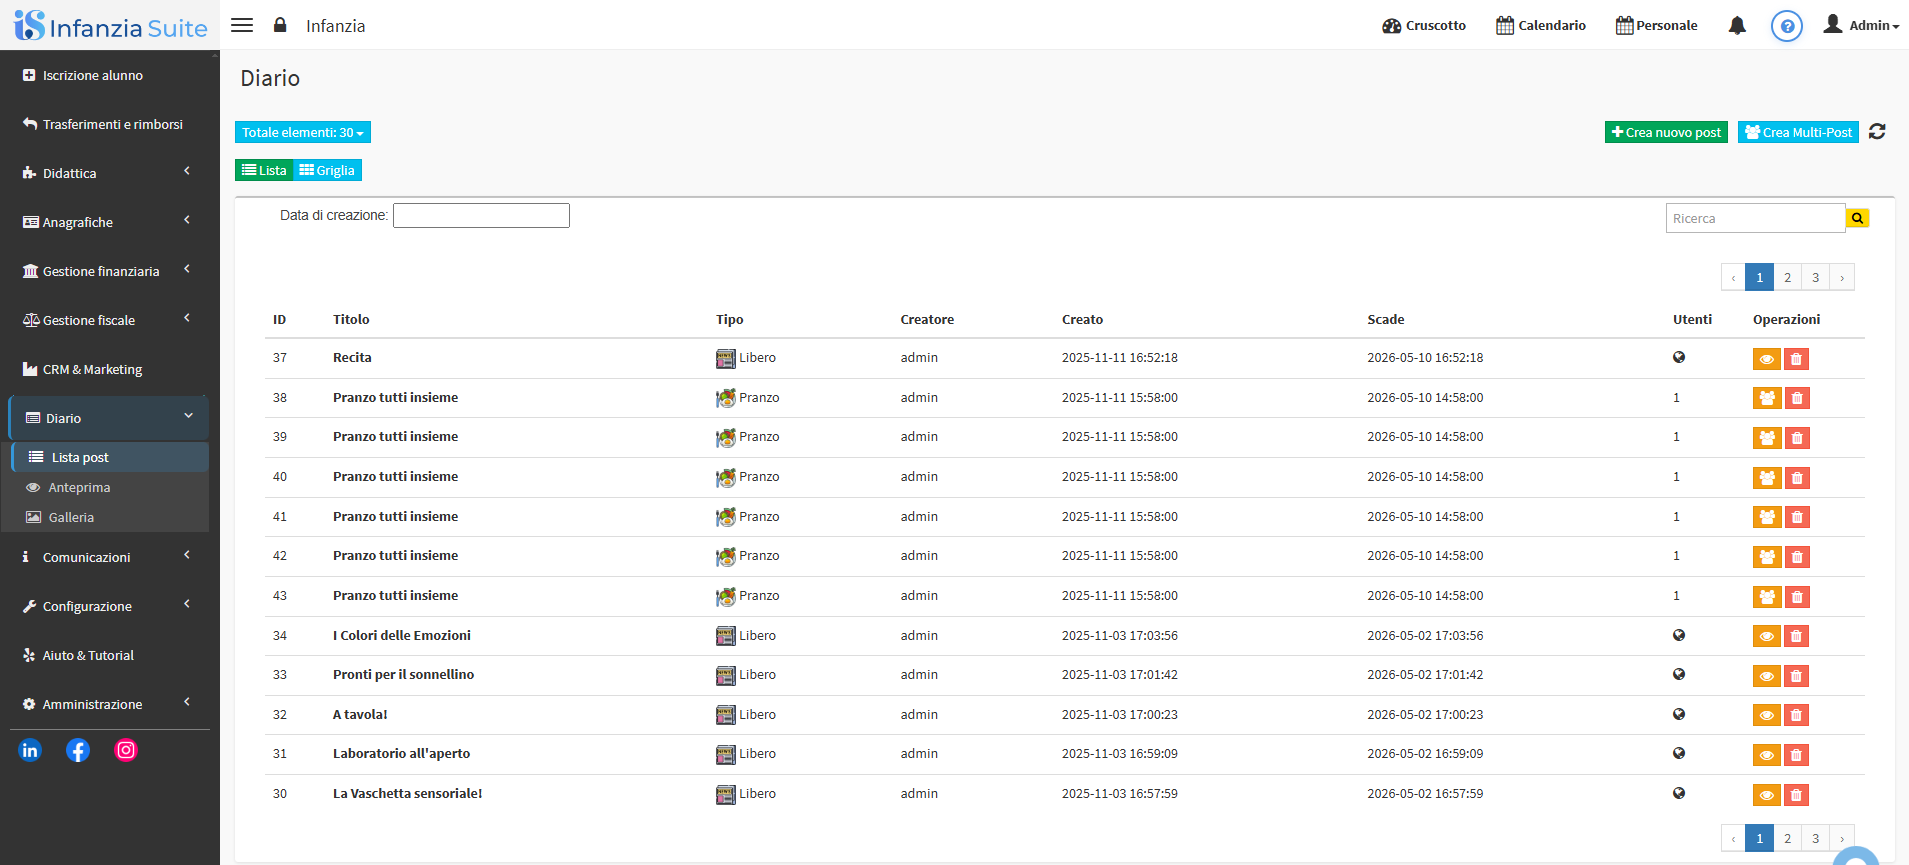Open the Facebook icon in sidebar
Image resolution: width=1909 pixels, height=865 pixels.
coord(78,750)
